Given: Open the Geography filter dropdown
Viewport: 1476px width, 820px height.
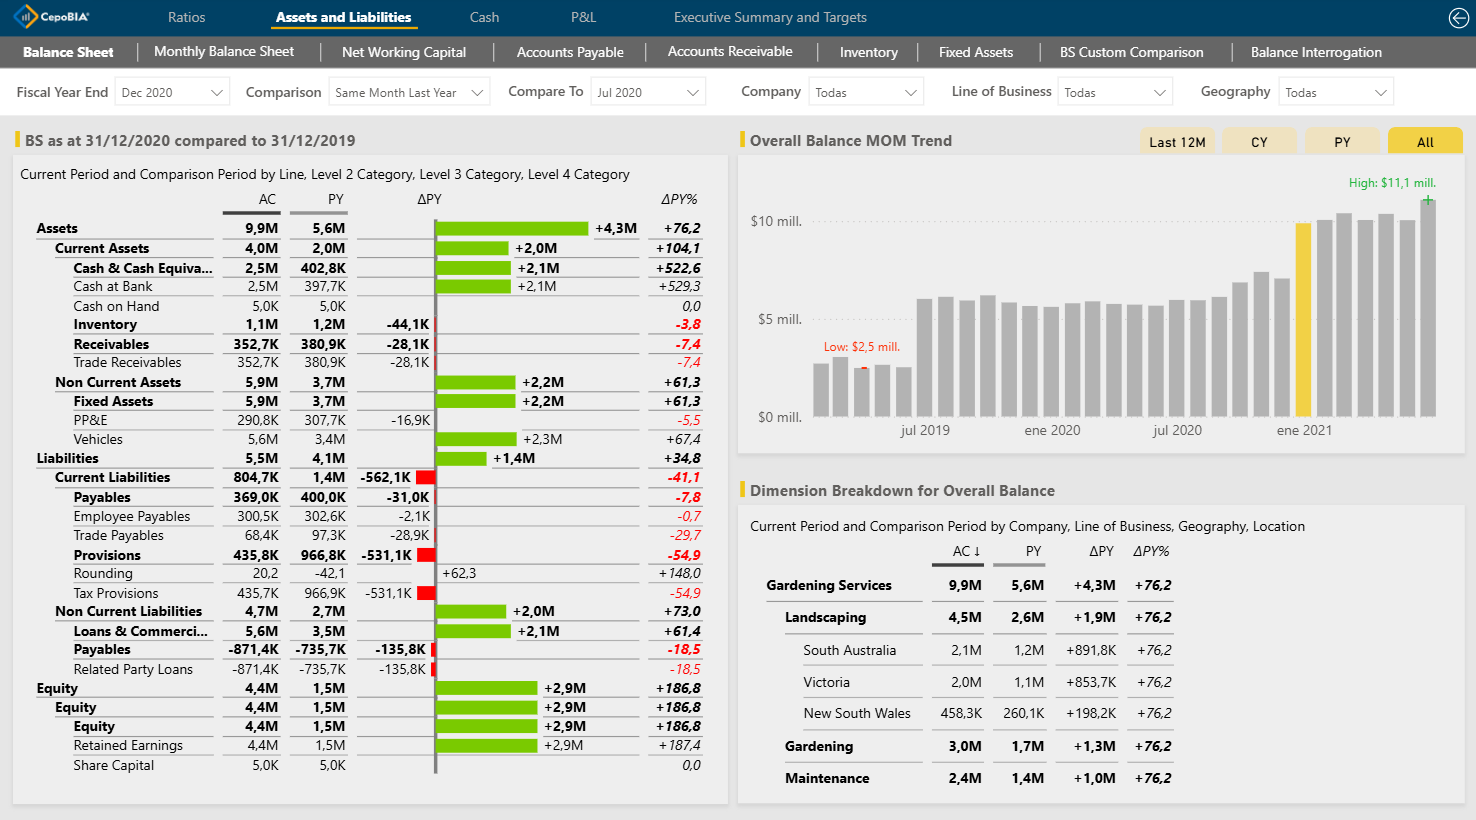Looking at the screenshot, I should coord(1336,92).
